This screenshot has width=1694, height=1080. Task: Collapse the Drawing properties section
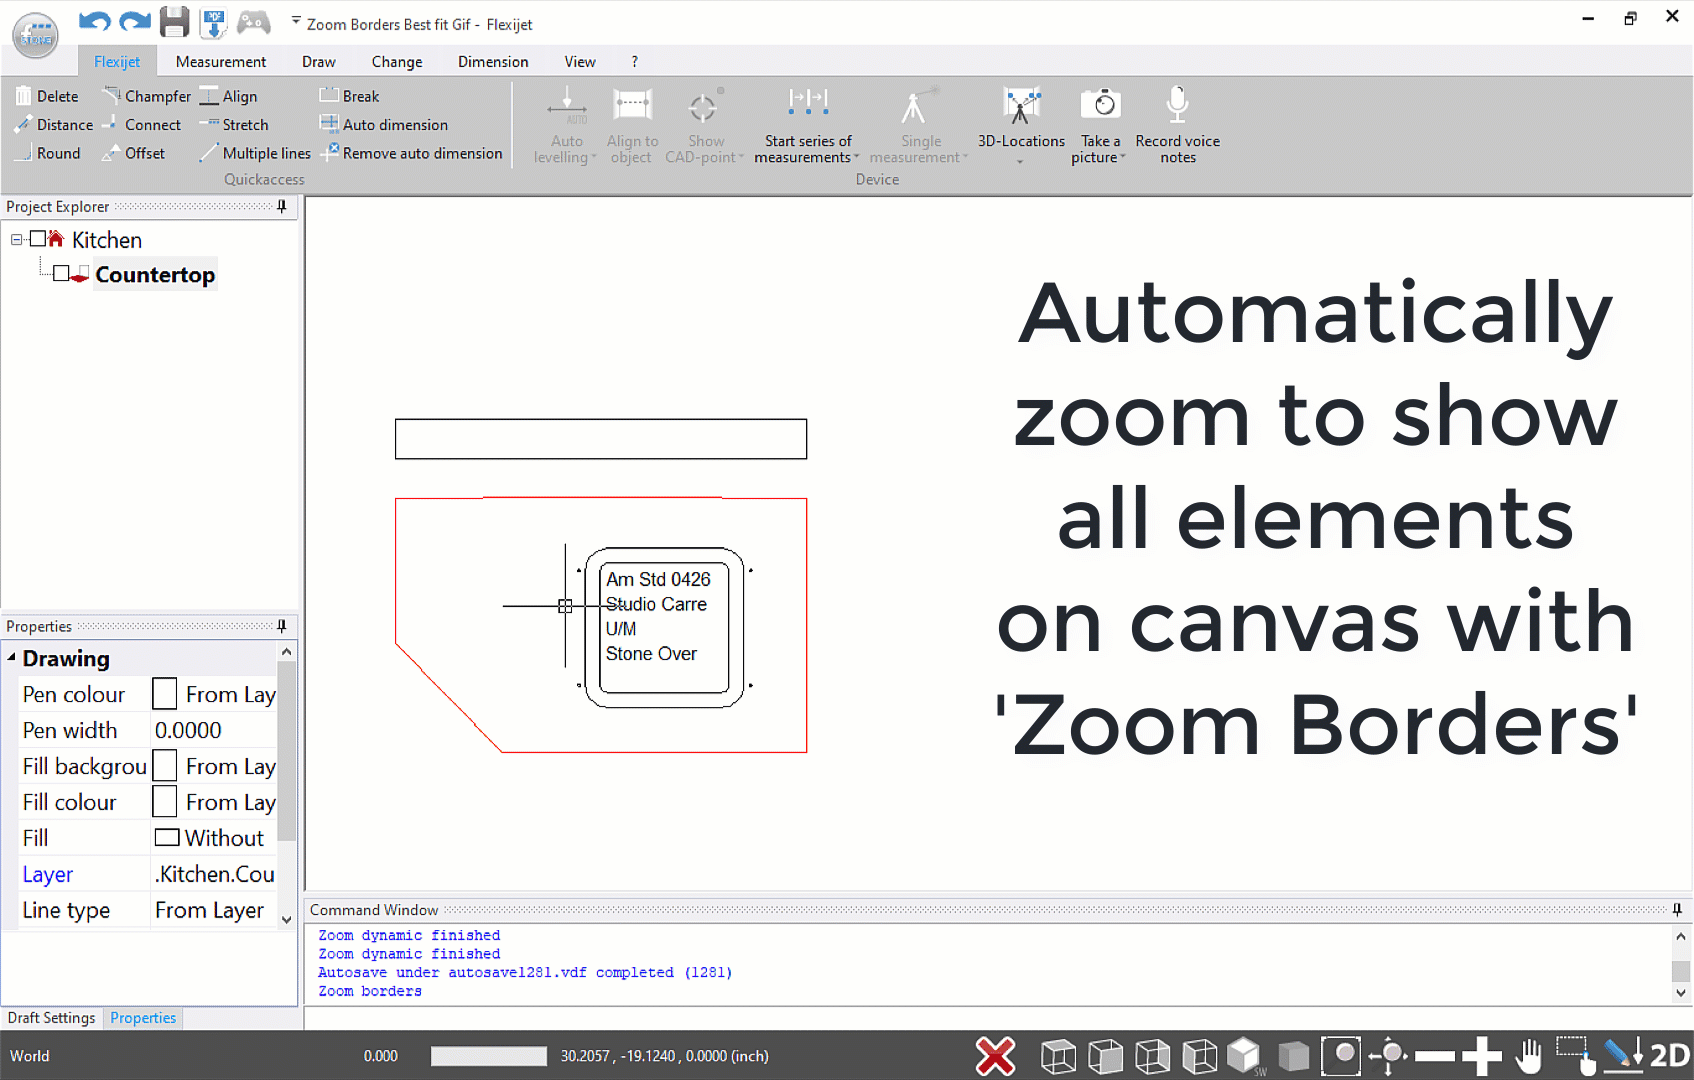coord(11,658)
